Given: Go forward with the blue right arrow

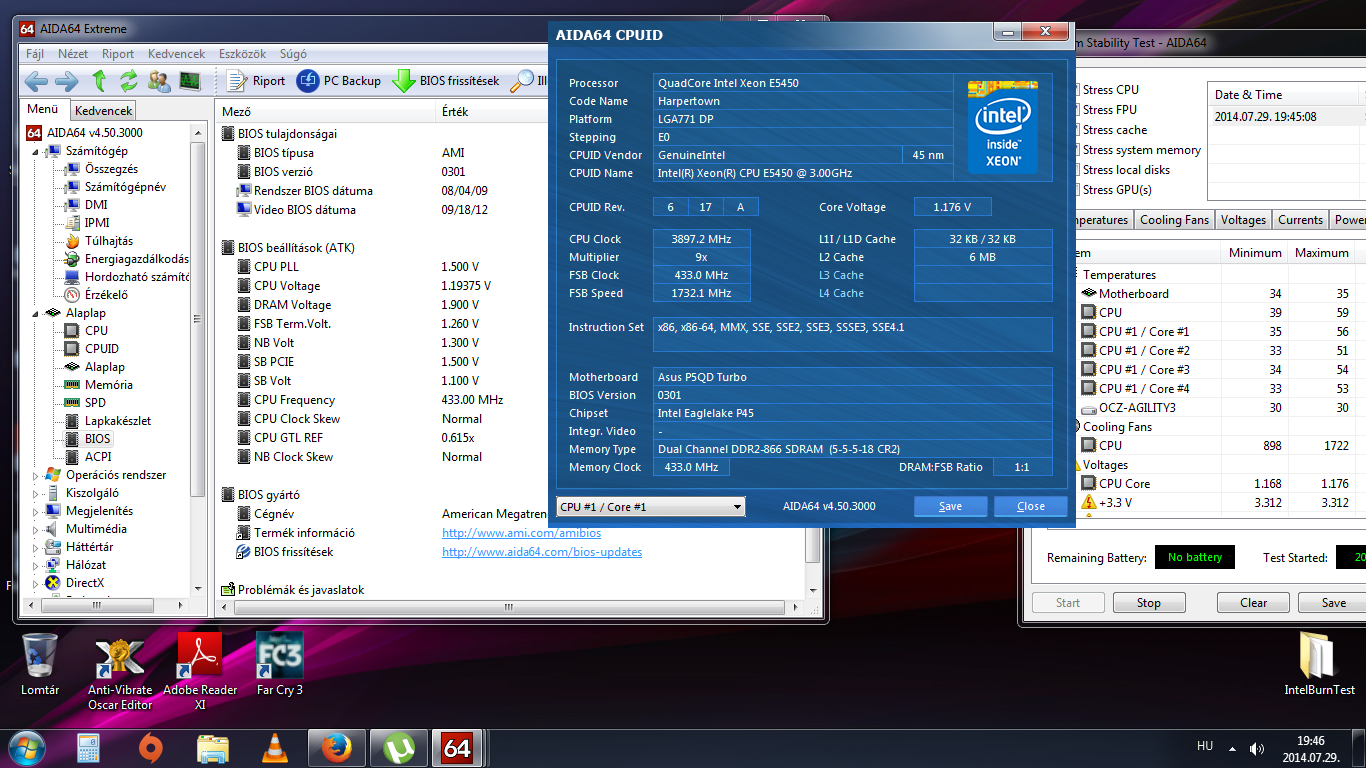Looking at the screenshot, I should [x=67, y=81].
